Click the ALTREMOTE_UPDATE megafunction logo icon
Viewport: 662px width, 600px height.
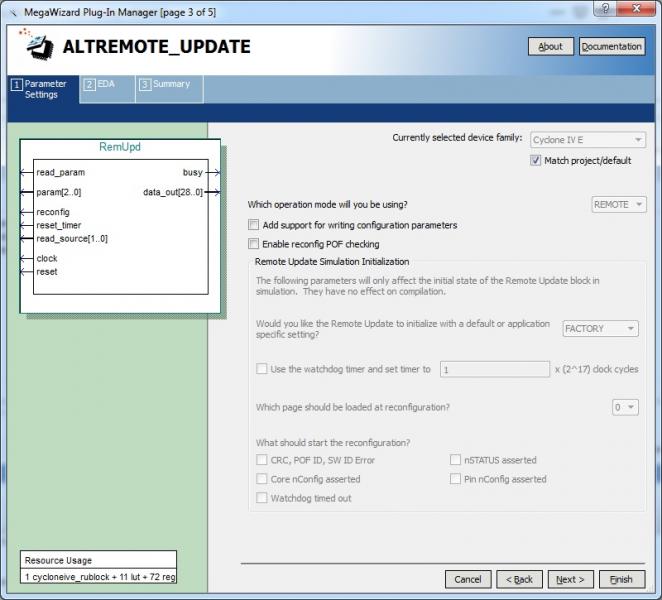click(x=38, y=45)
